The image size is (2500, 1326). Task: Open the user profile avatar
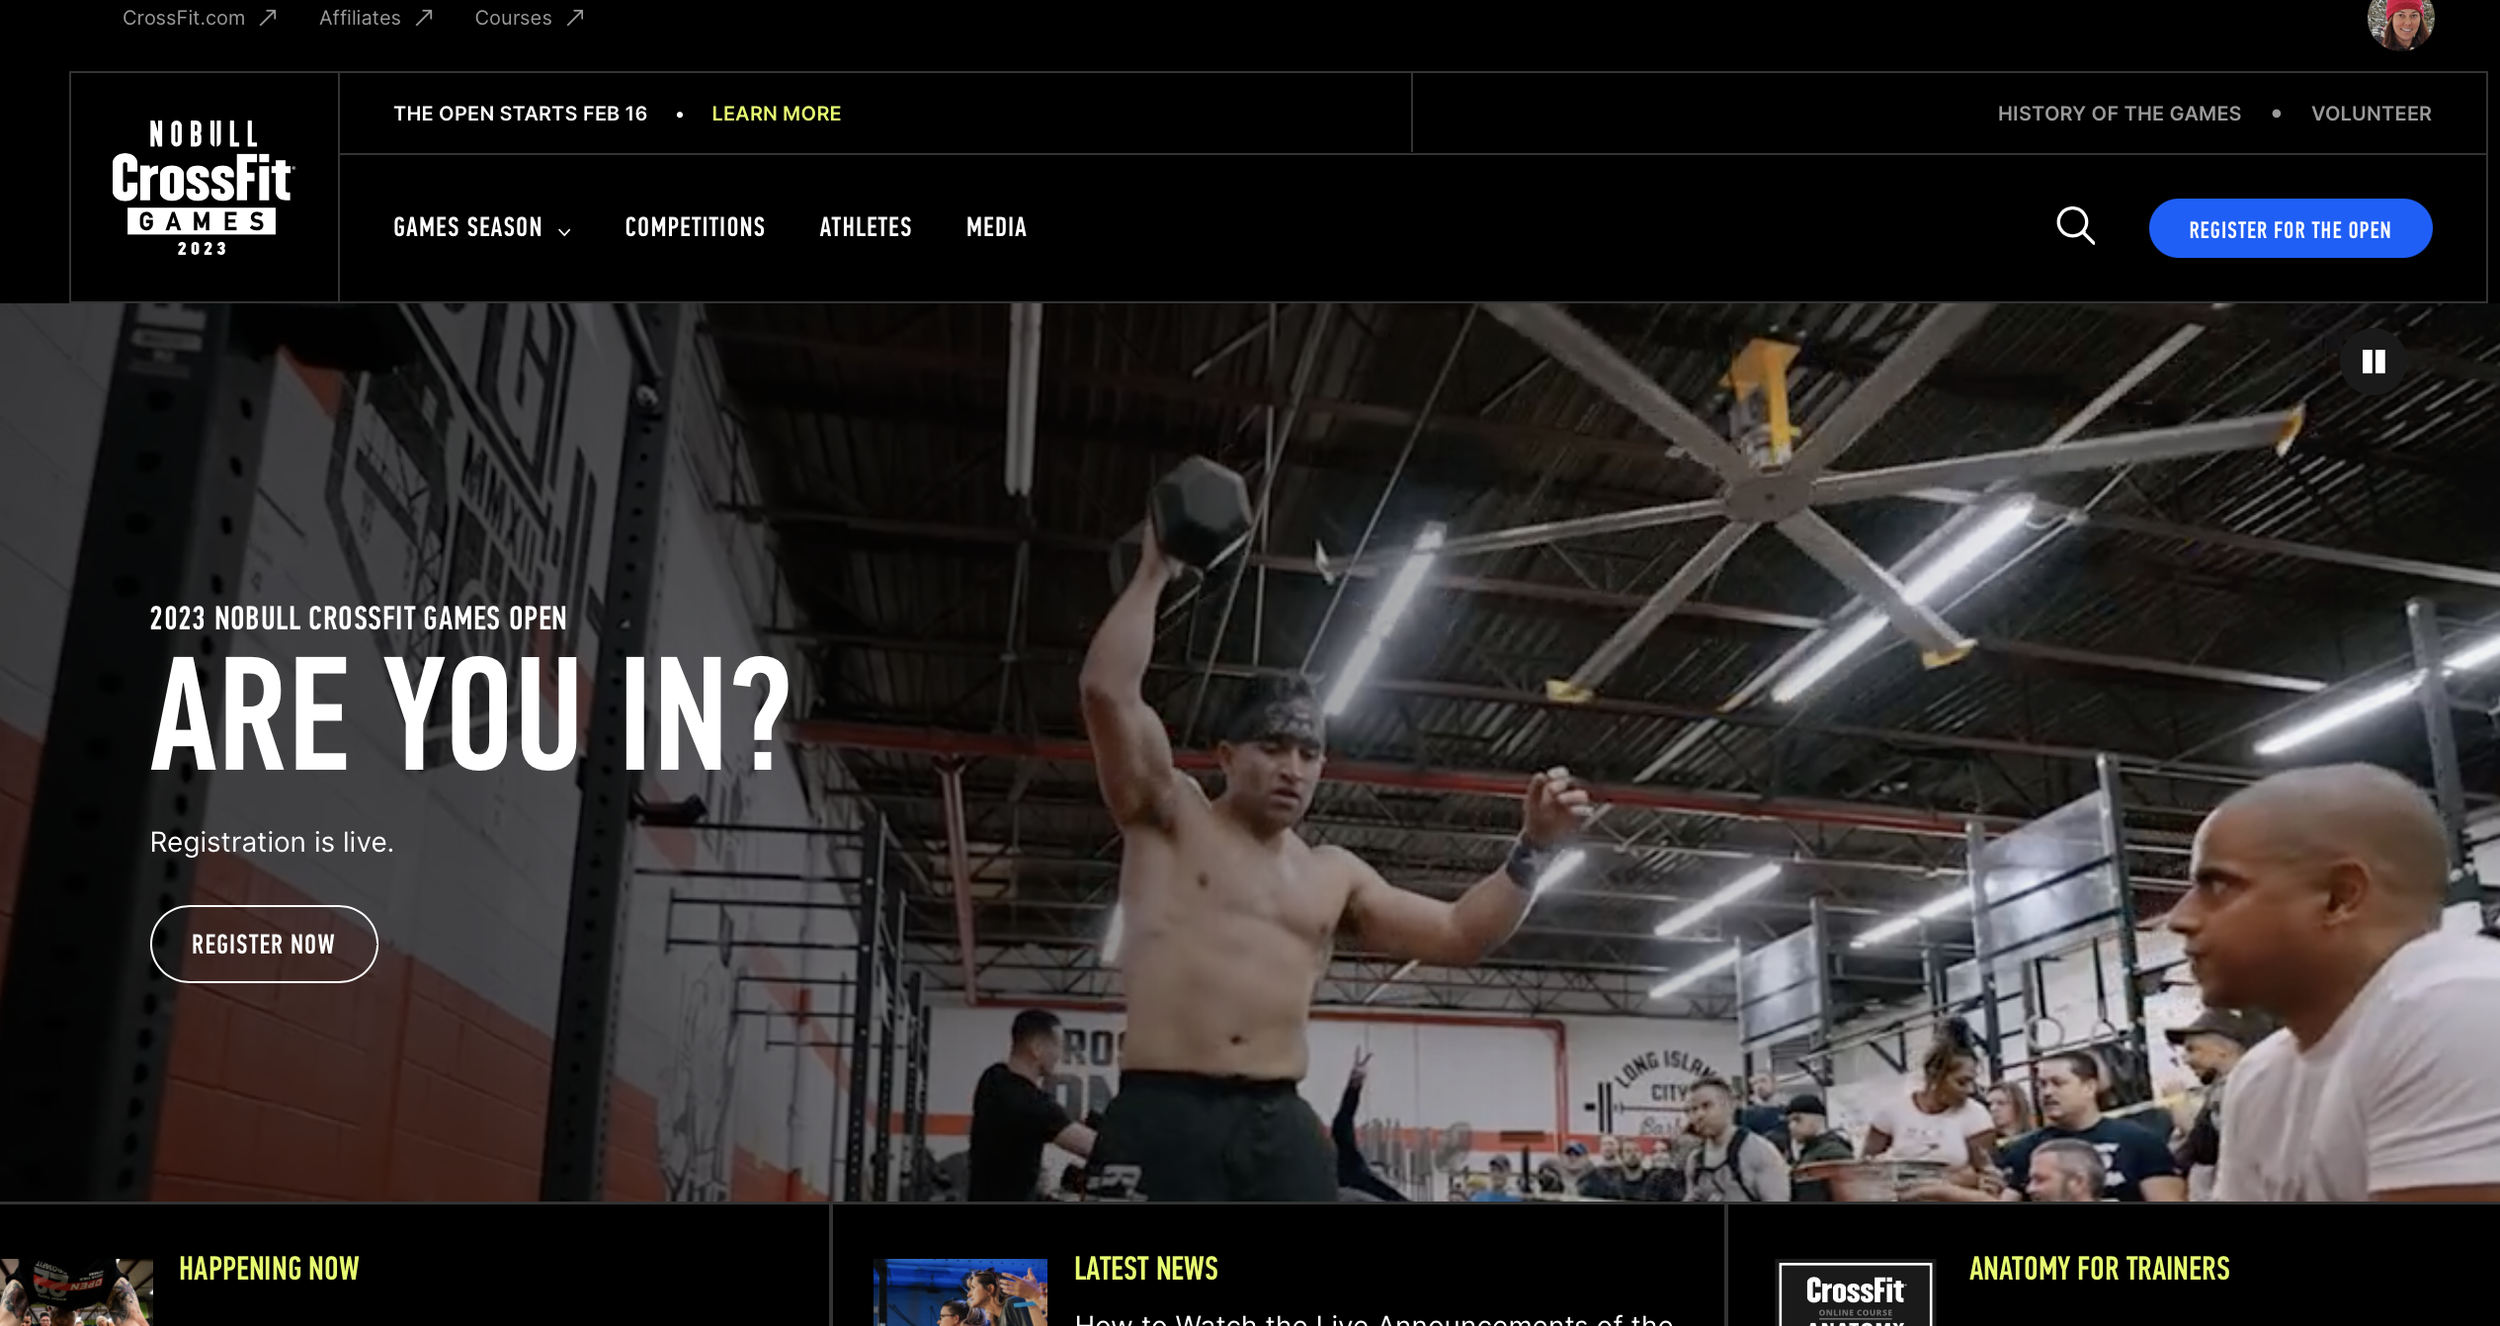[x=2400, y=20]
